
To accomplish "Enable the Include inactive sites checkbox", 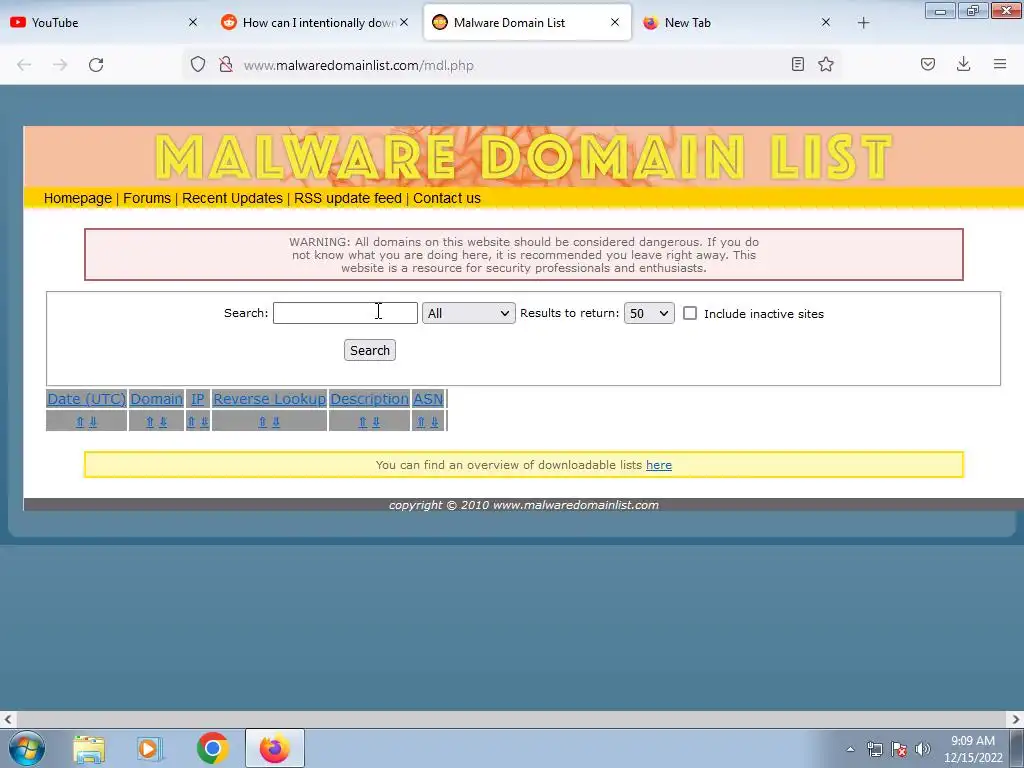I will point(690,313).
